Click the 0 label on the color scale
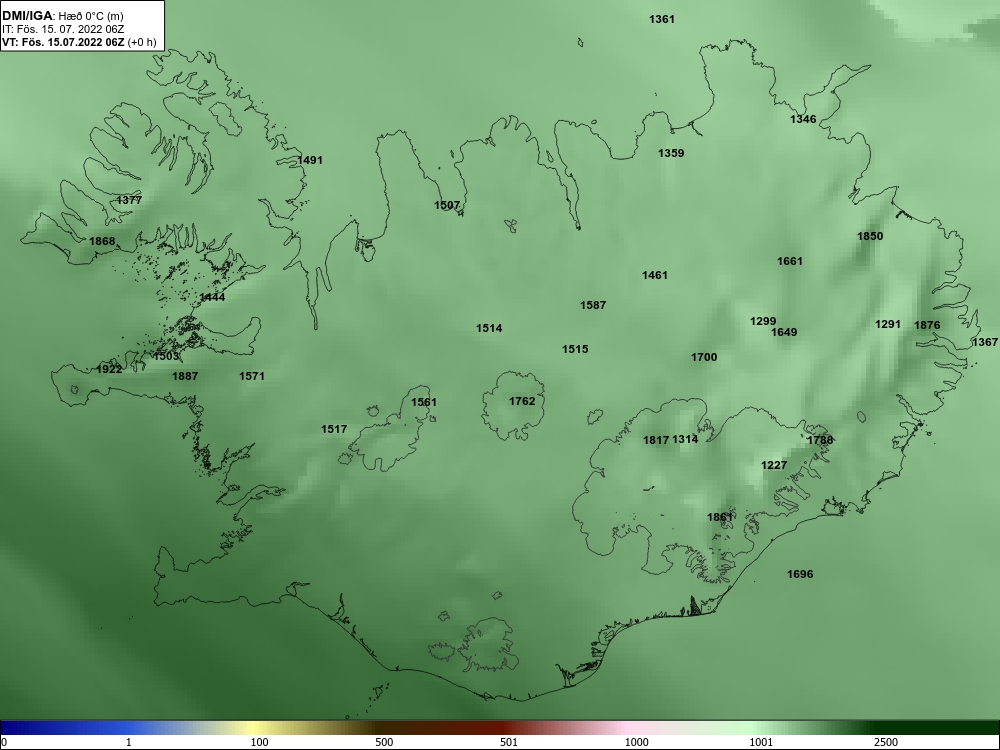This screenshot has height=750, width=1000. (4, 742)
